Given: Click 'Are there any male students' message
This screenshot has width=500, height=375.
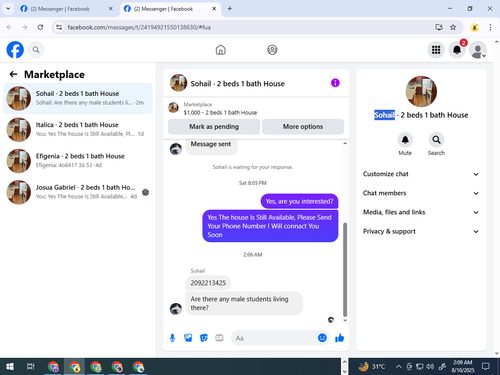Looking at the screenshot, I should point(244,303).
